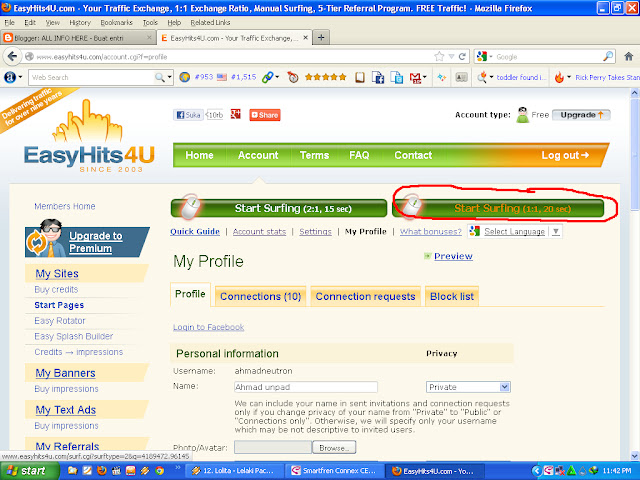Open the Connections (10) tab
Image resolution: width=640 pixels, height=480 pixels.
pos(260,296)
